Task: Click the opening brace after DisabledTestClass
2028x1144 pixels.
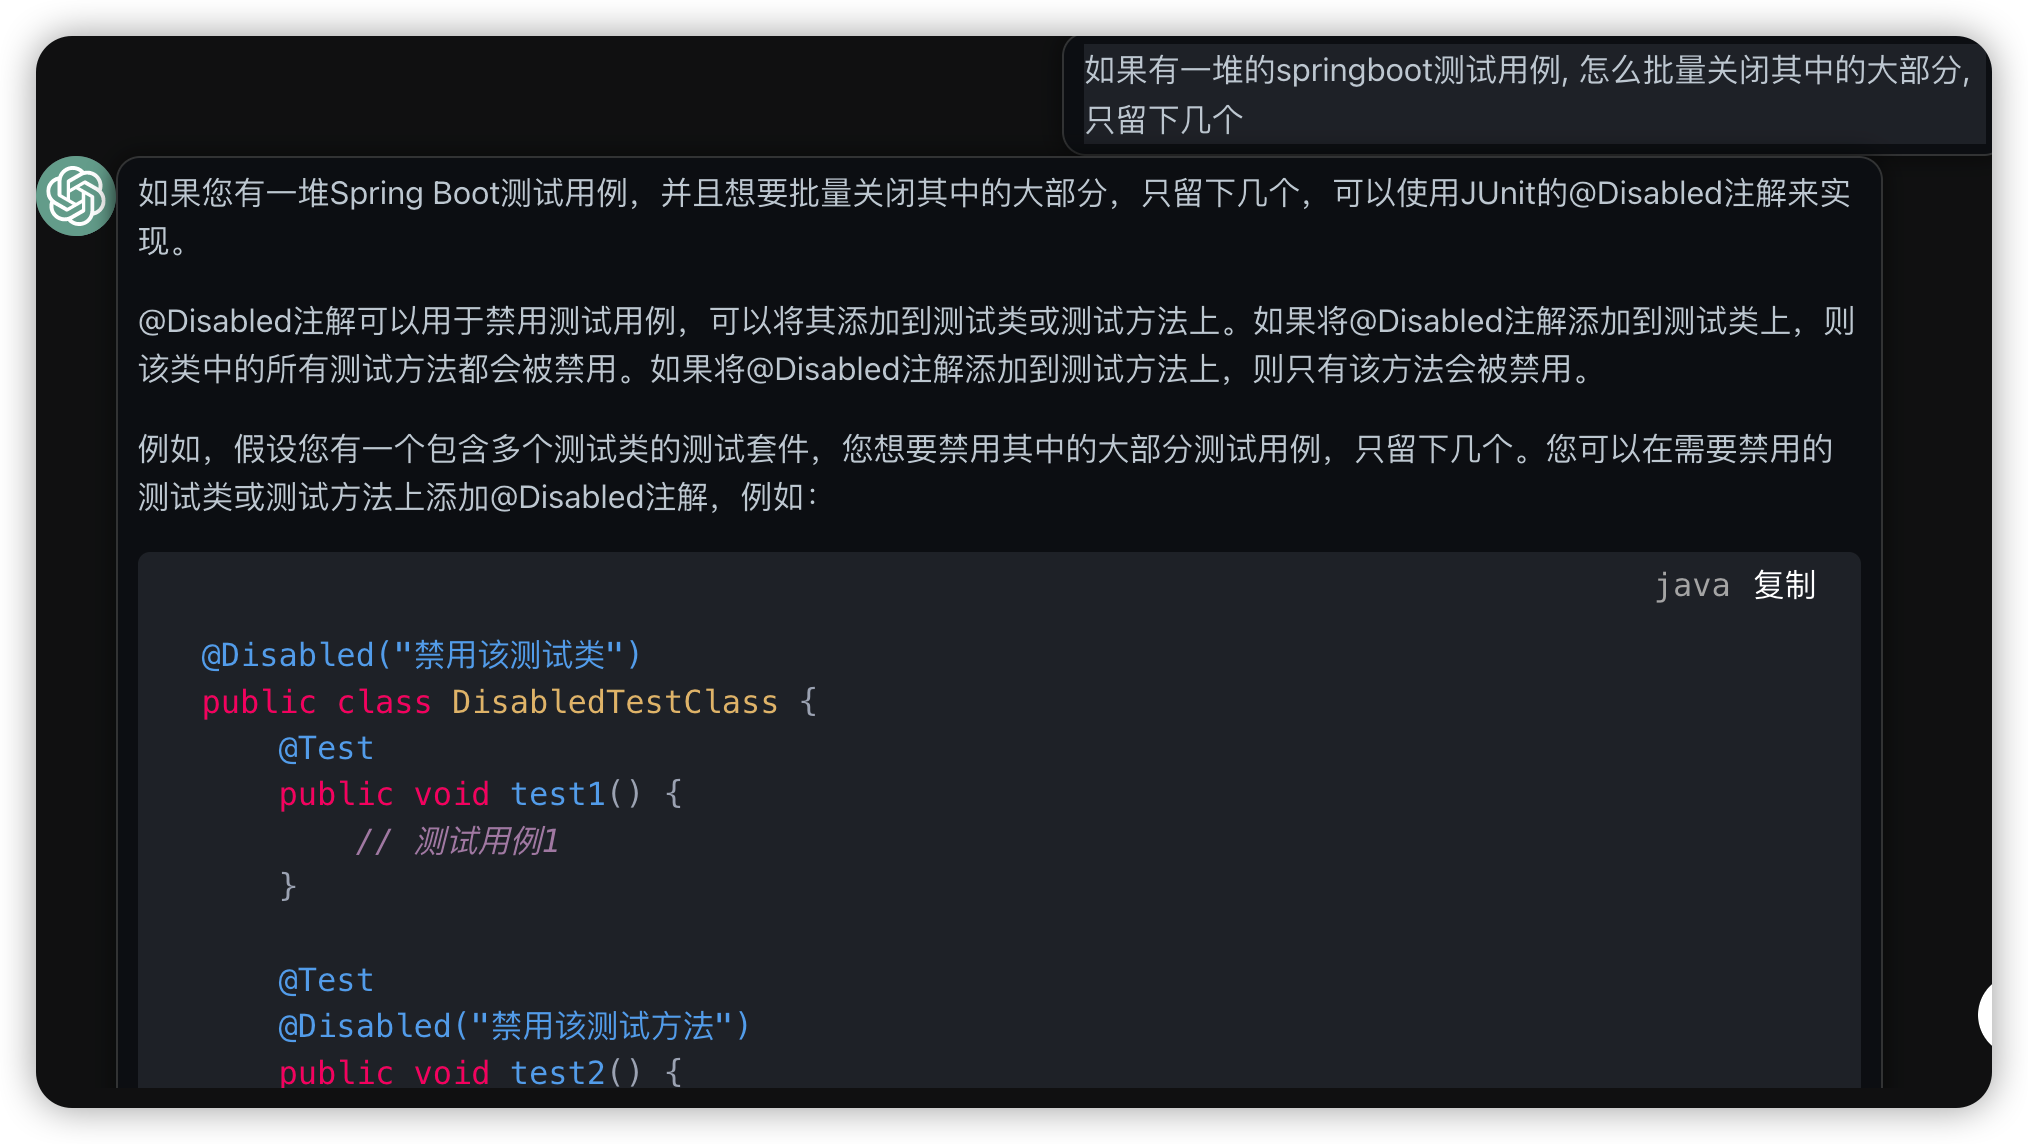Action: tap(808, 702)
